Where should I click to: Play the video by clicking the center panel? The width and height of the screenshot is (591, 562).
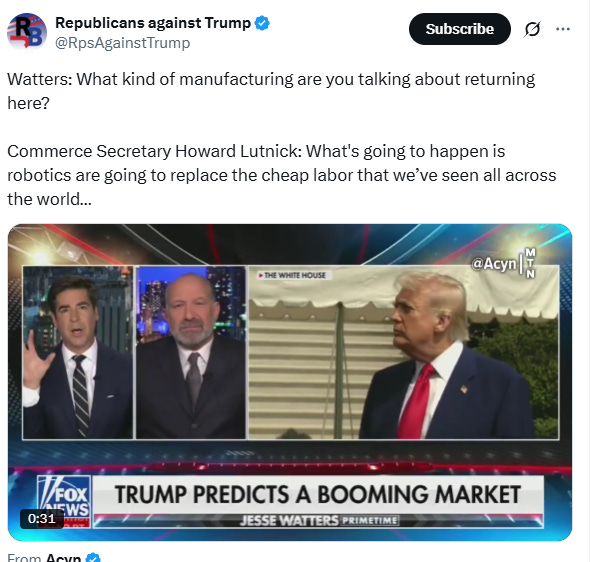pyautogui.click(x=190, y=352)
